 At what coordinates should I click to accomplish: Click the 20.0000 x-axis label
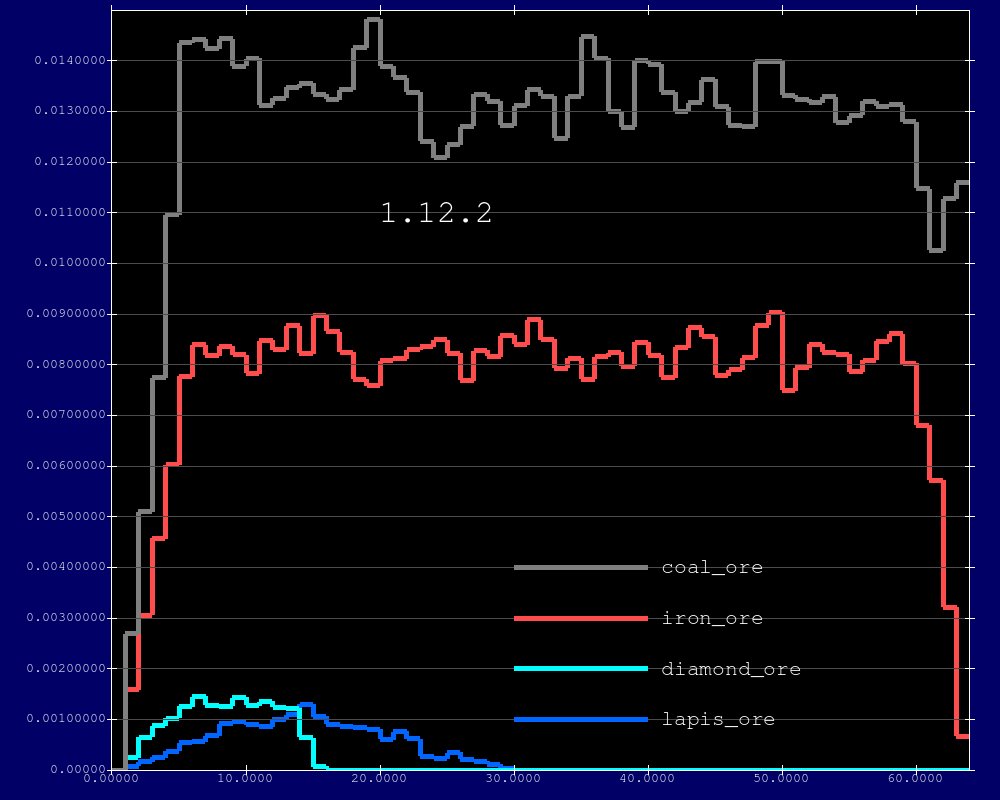[379, 779]
